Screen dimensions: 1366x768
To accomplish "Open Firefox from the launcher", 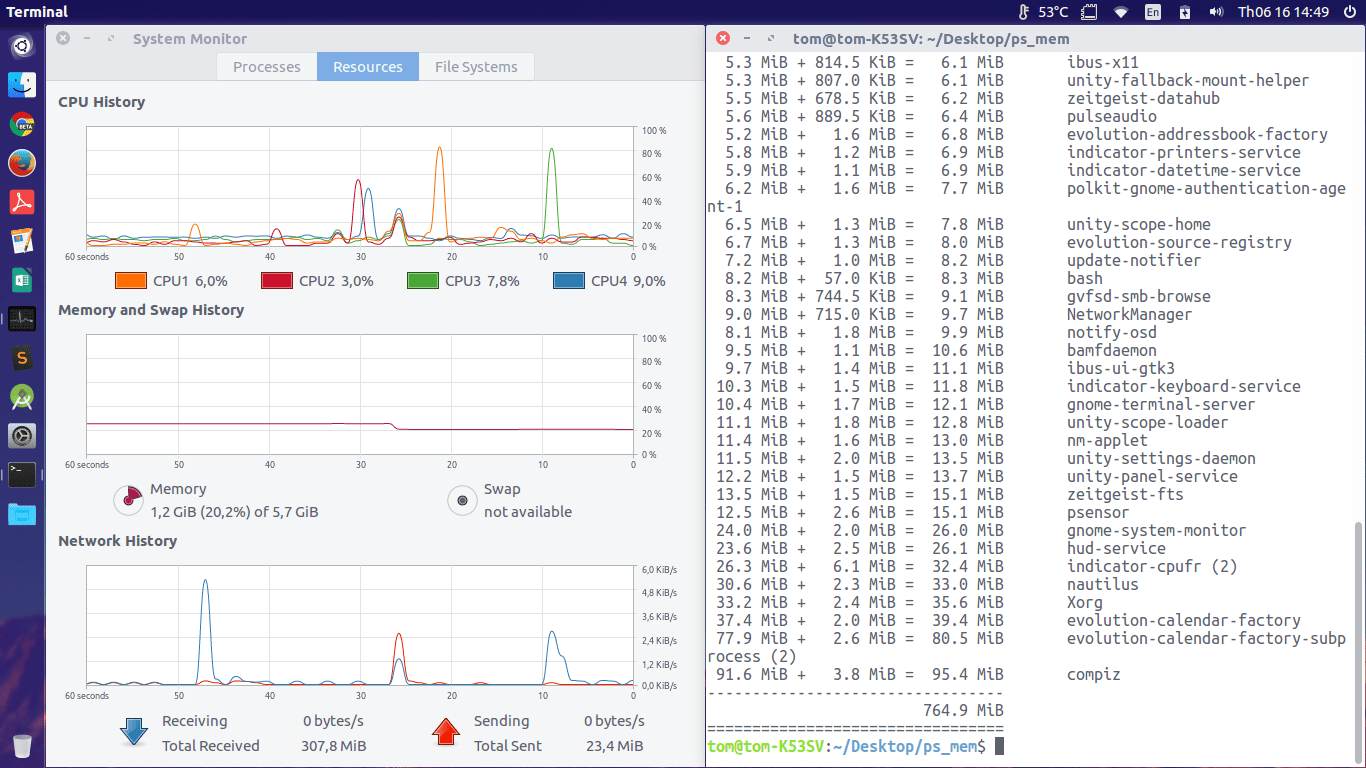I will pos(22,163).
